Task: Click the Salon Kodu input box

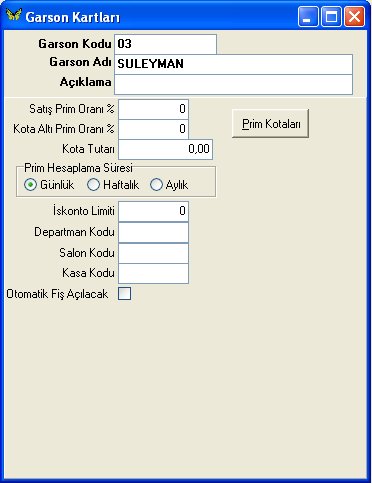Action: (x=153, y=253)
